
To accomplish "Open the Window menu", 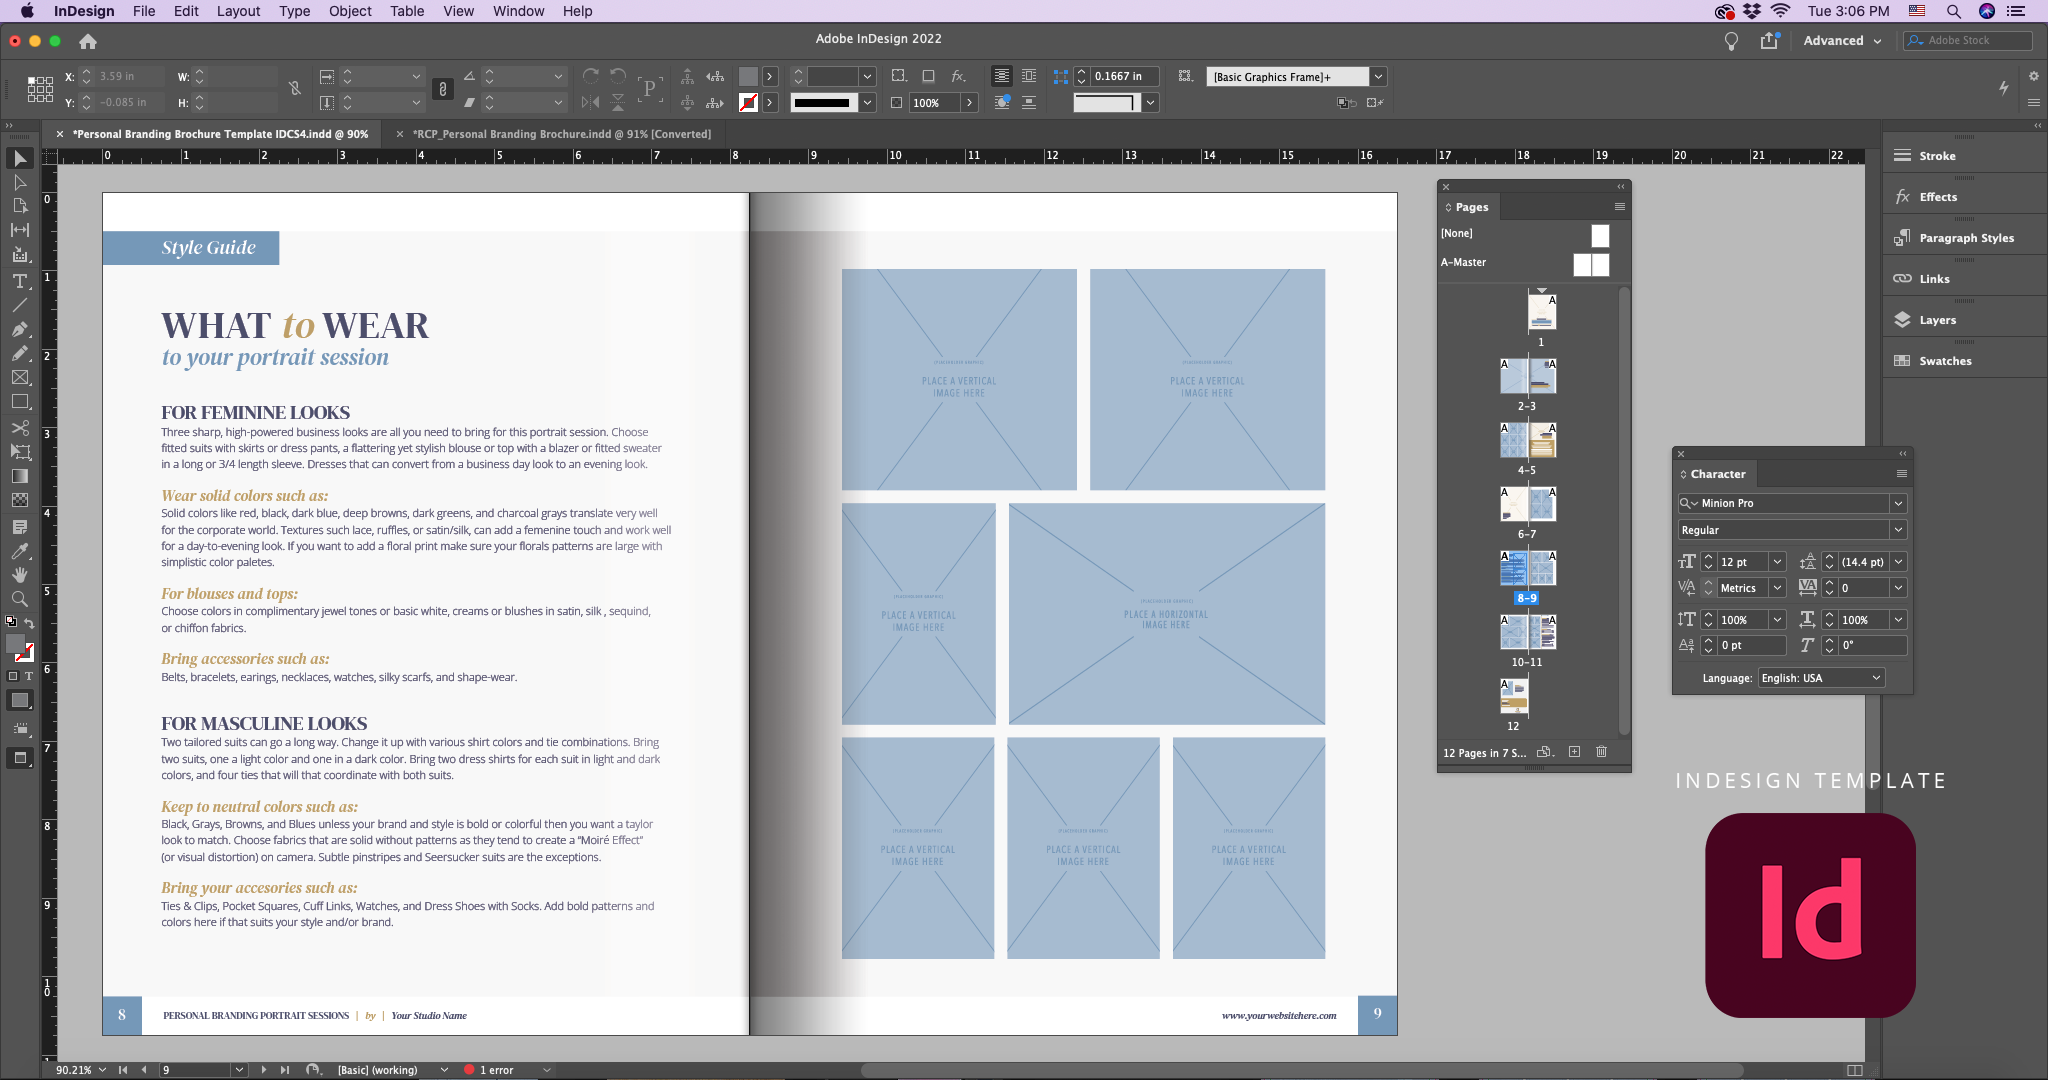I will coord(518,11).
